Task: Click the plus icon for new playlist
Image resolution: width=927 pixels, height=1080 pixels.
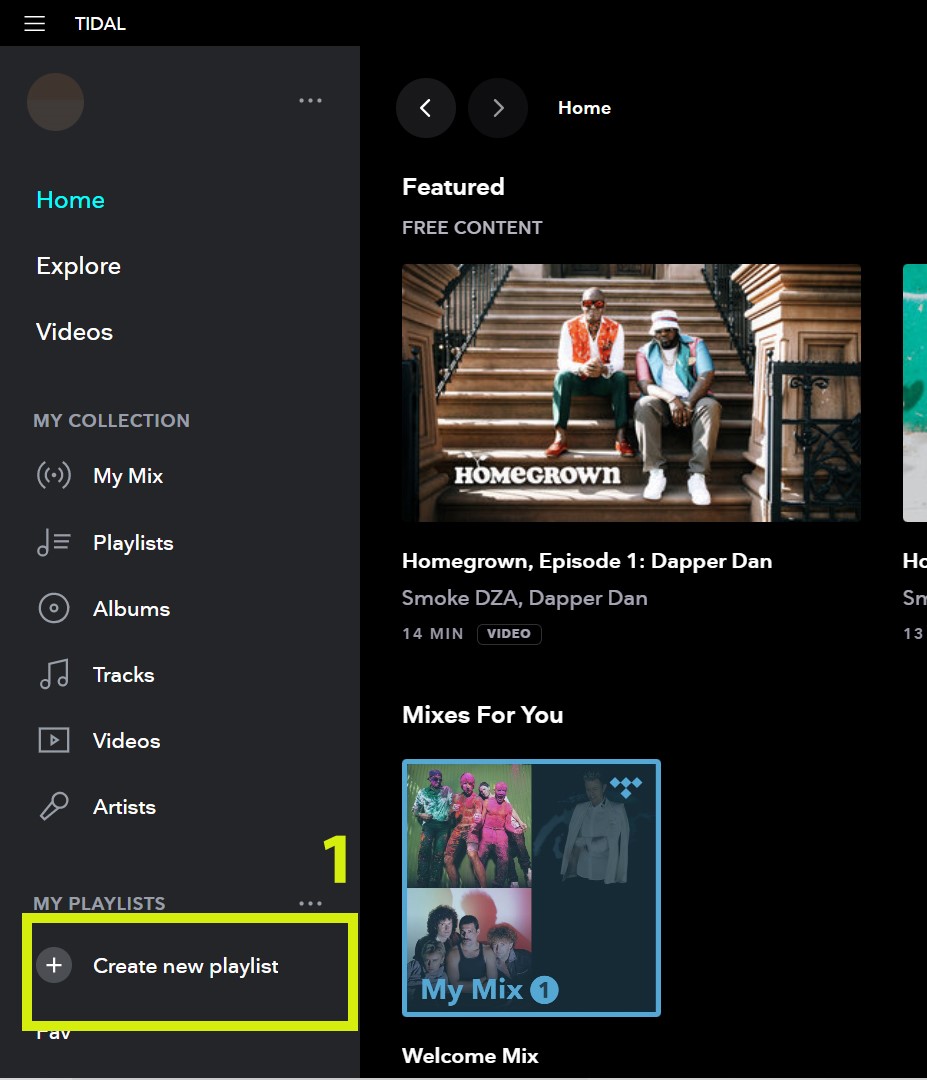Action: (x=54, y=965)
